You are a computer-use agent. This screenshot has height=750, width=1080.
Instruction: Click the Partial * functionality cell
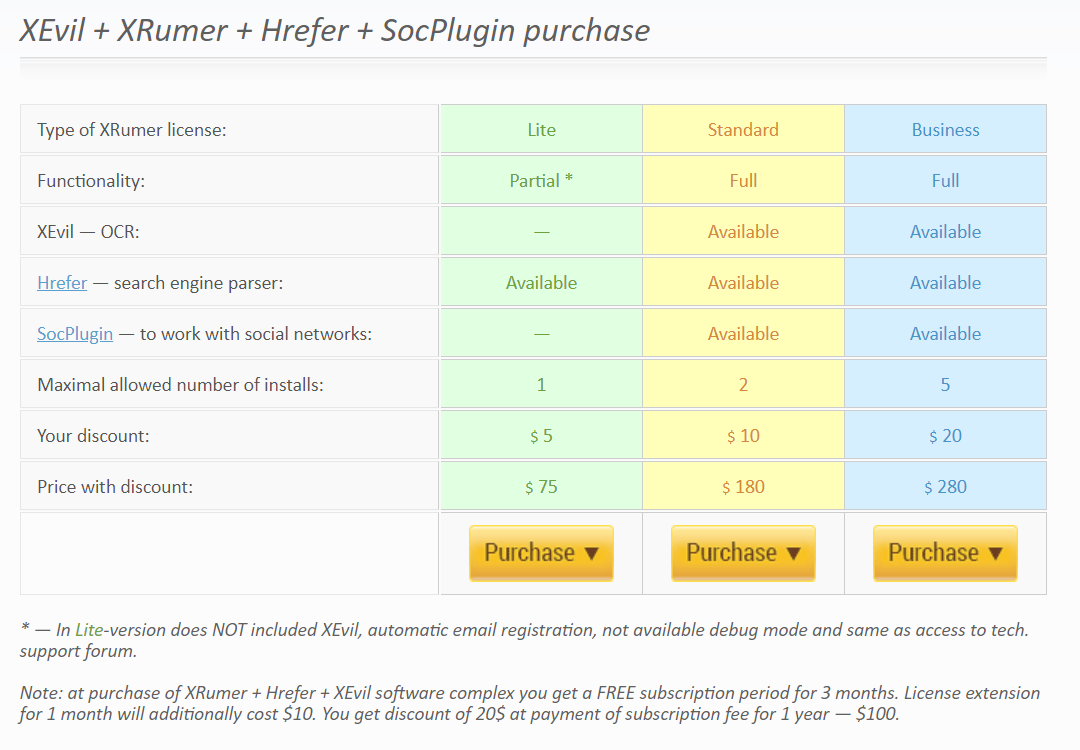click(x=541, y=180)
